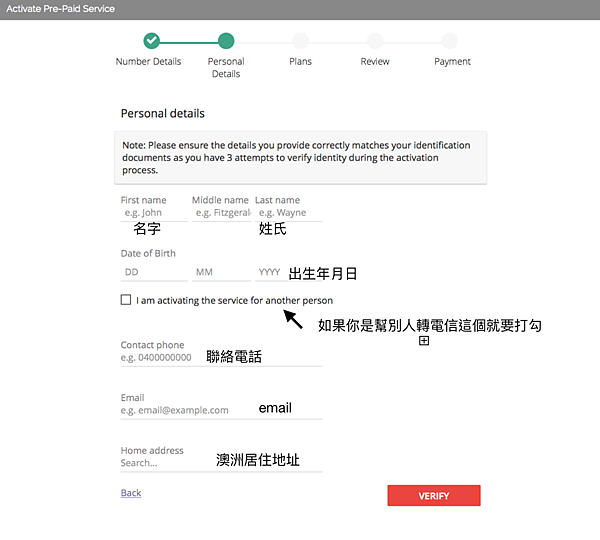This screenshot has height=540, width=600.
Task: Select the Number Details step label
Action: coord(149,62)
